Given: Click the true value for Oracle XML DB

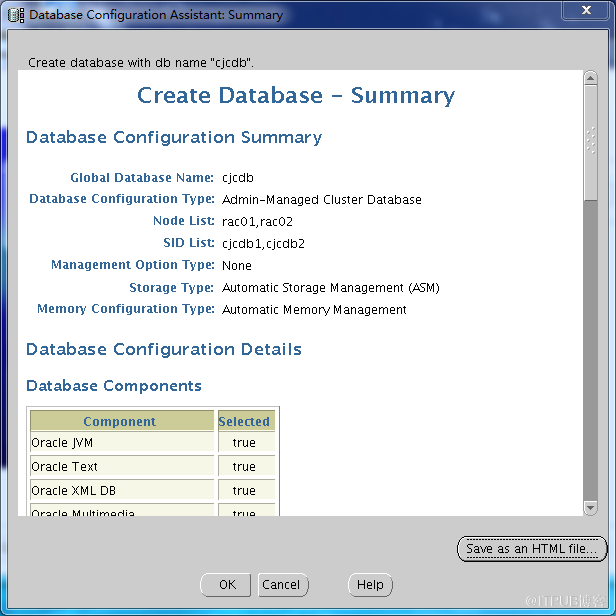Looking at the screenshot, I should (244, 491).
